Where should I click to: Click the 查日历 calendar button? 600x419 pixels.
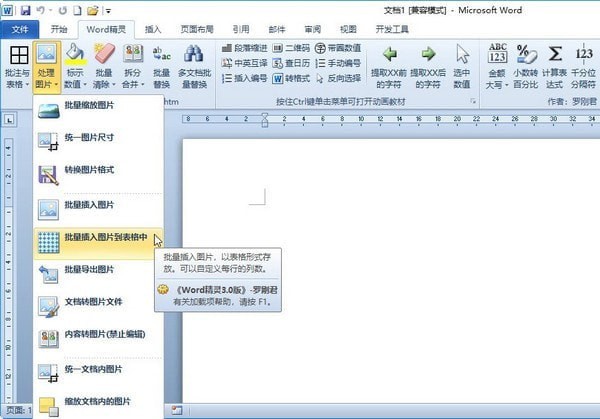(x=291, y=63)
